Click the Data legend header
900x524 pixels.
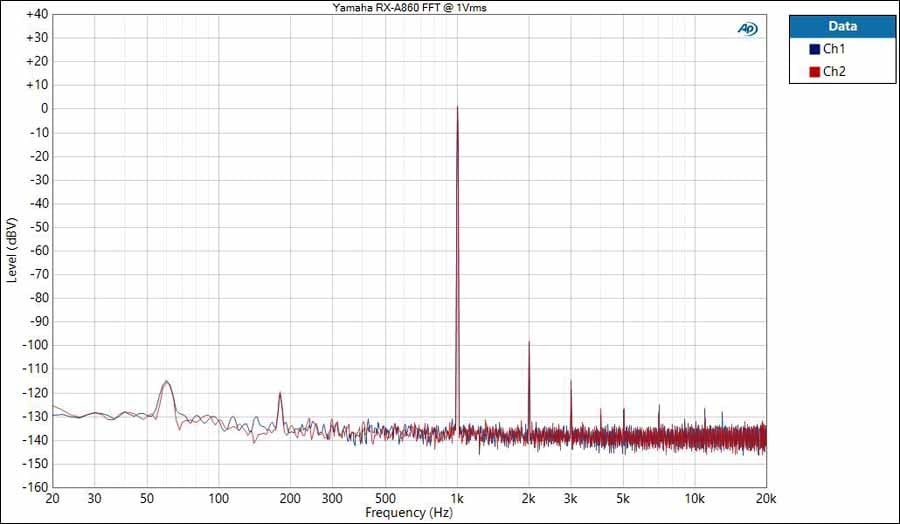click(842, 27)
